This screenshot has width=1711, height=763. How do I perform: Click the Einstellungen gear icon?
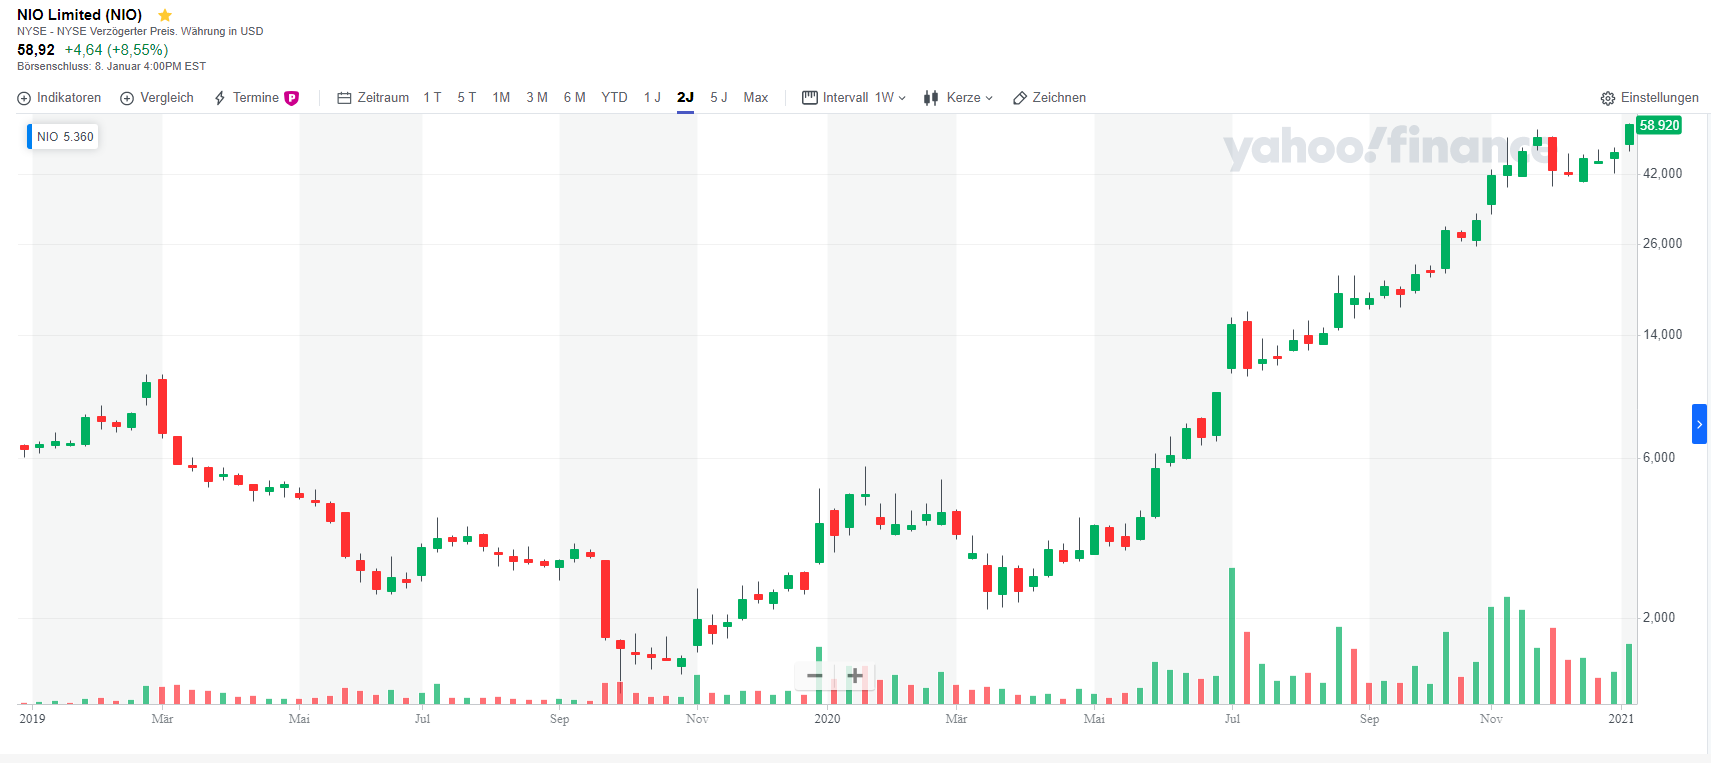(1608, 98)
